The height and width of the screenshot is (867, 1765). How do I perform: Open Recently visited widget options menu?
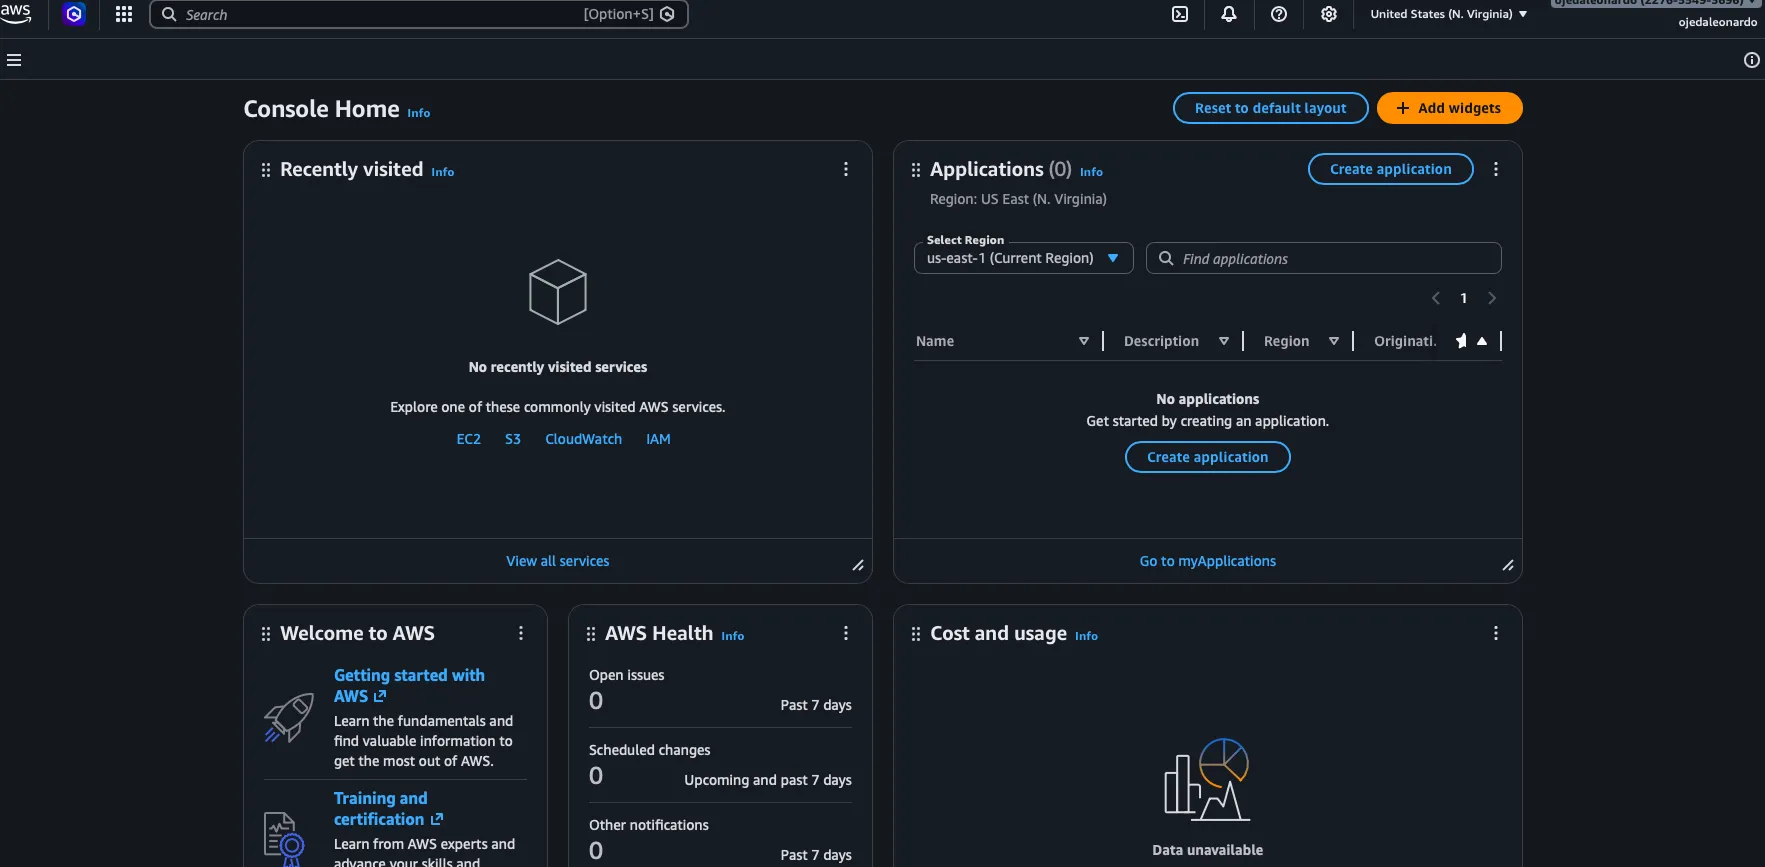click(846, 169)
